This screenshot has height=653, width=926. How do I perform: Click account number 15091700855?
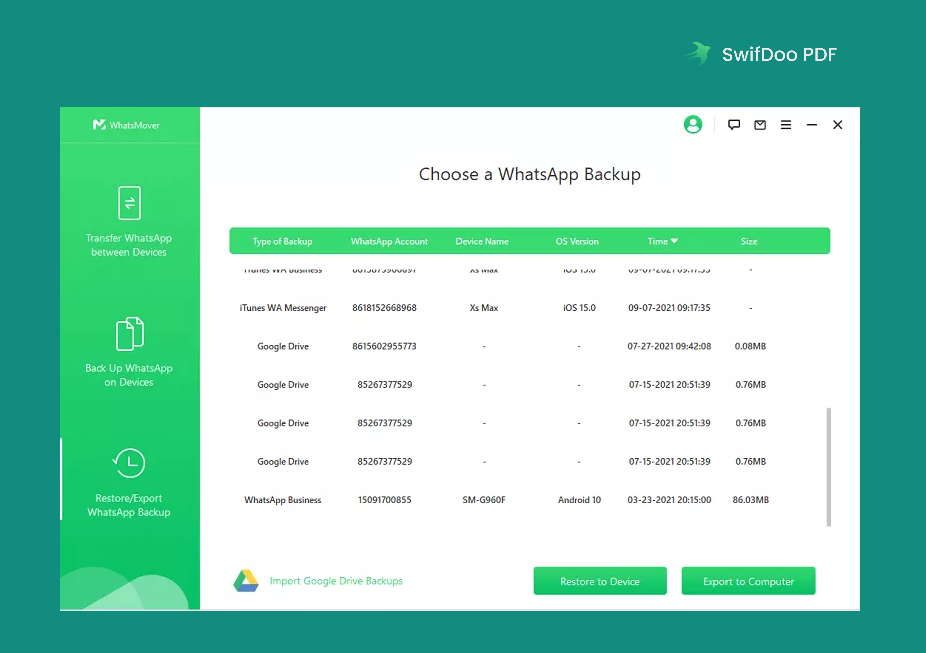pyautogui.click(x=384, y=499)
